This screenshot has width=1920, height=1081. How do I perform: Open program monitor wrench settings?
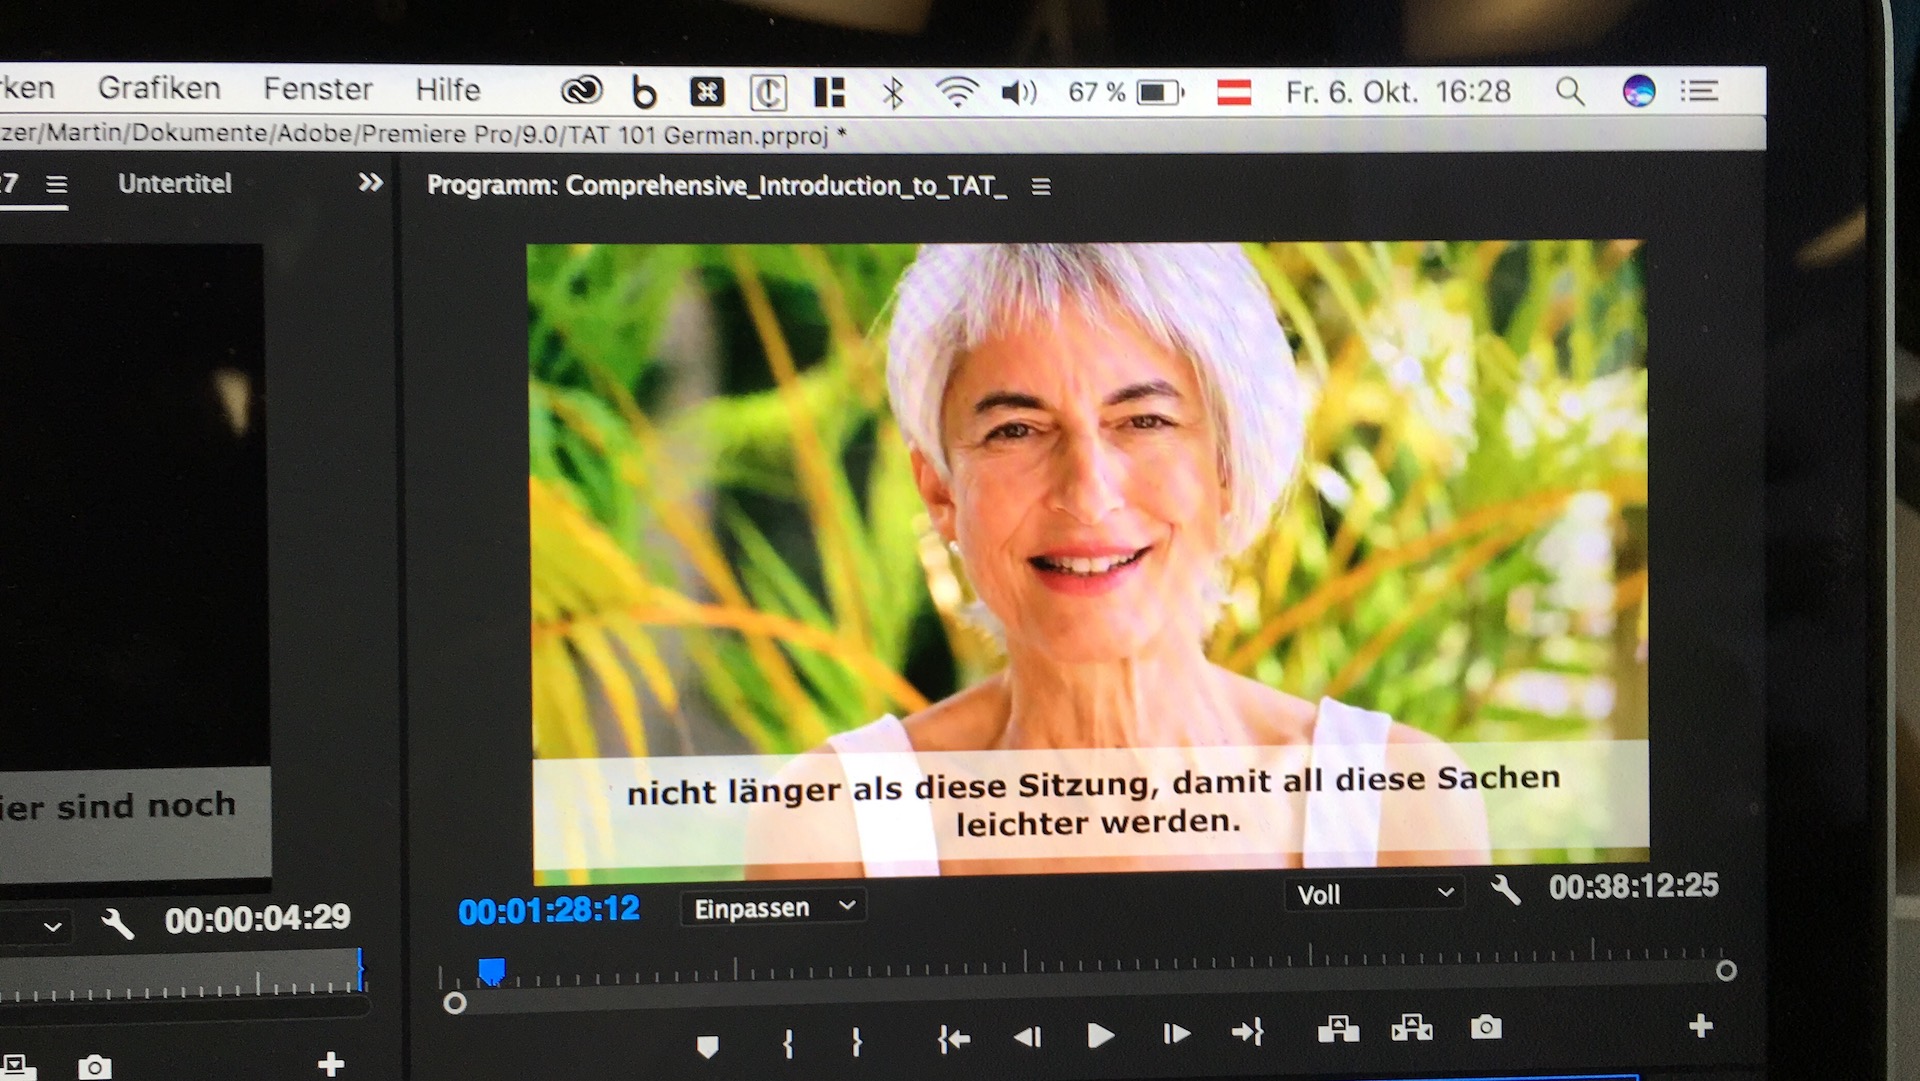[x=1505, y=889]
